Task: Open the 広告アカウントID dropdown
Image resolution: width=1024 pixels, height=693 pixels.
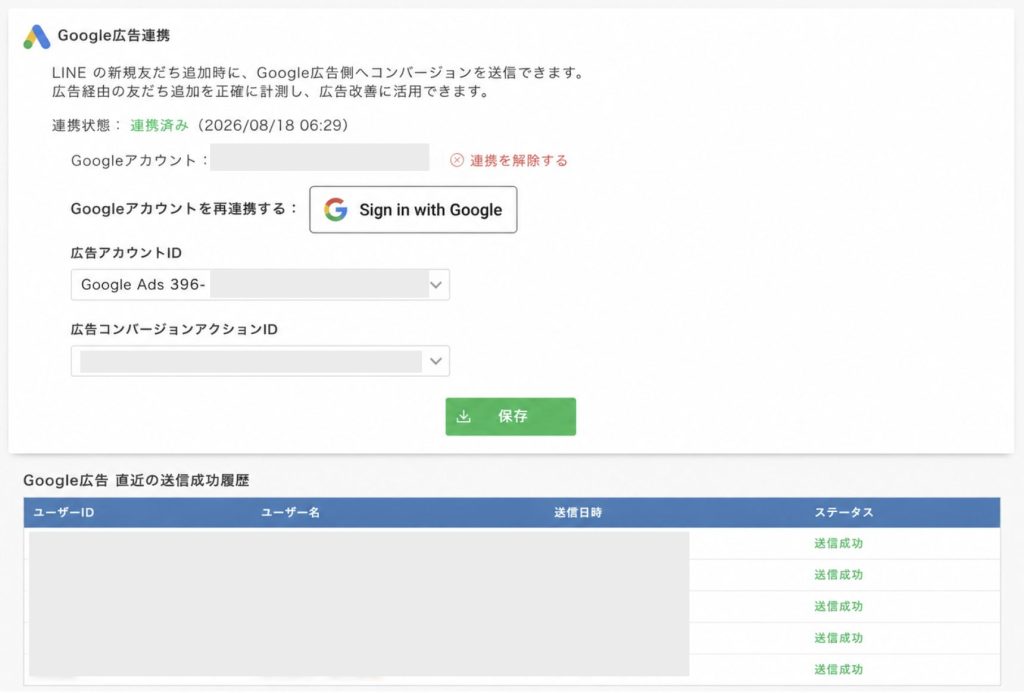Action: (x=260, y=285)
